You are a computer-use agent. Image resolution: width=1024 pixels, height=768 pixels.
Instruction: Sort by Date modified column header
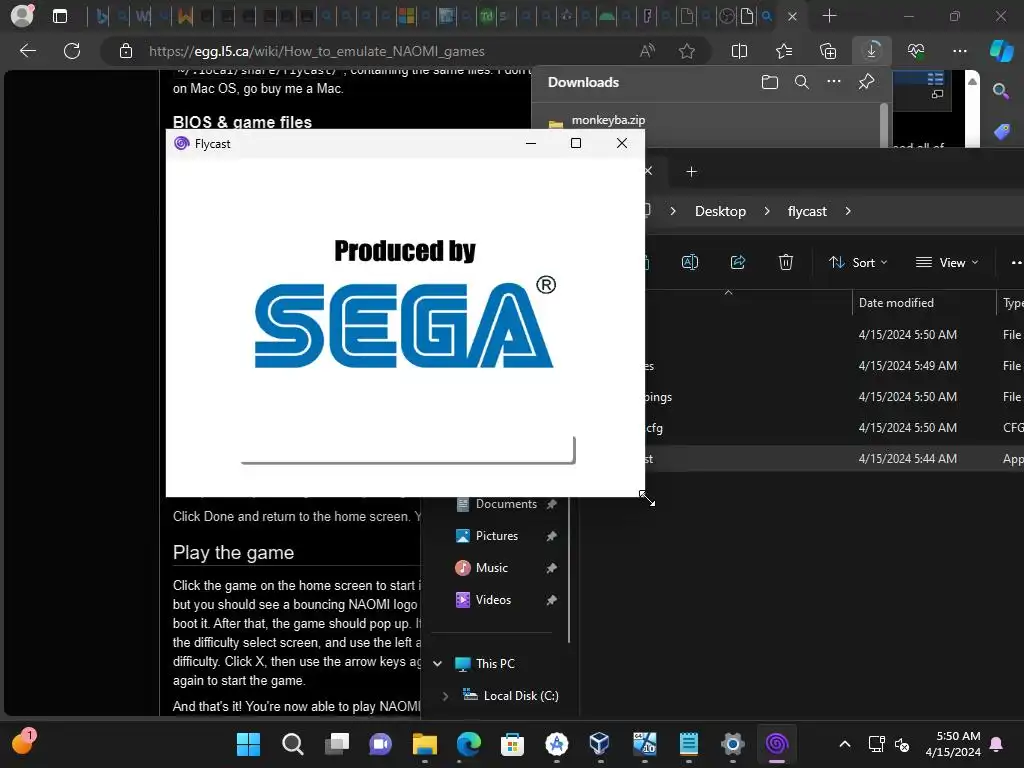(x=896, y=303)
